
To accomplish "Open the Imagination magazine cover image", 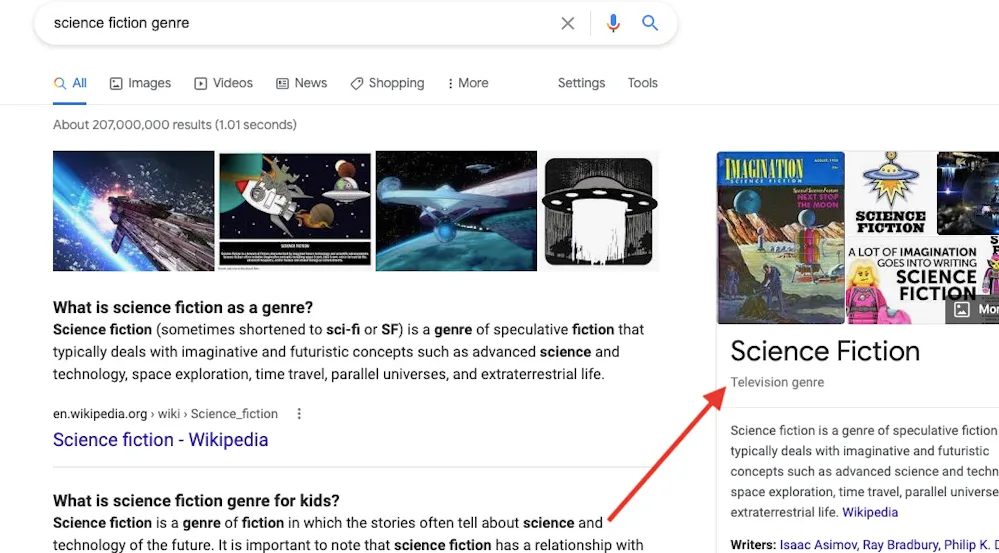I will [780, 238].
